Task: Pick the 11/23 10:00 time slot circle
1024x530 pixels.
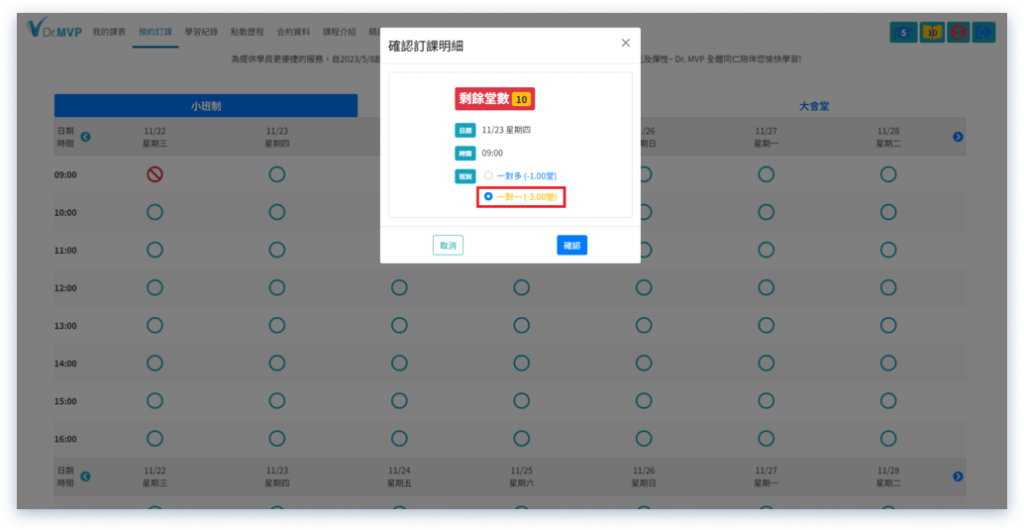Action: [277, 212]
